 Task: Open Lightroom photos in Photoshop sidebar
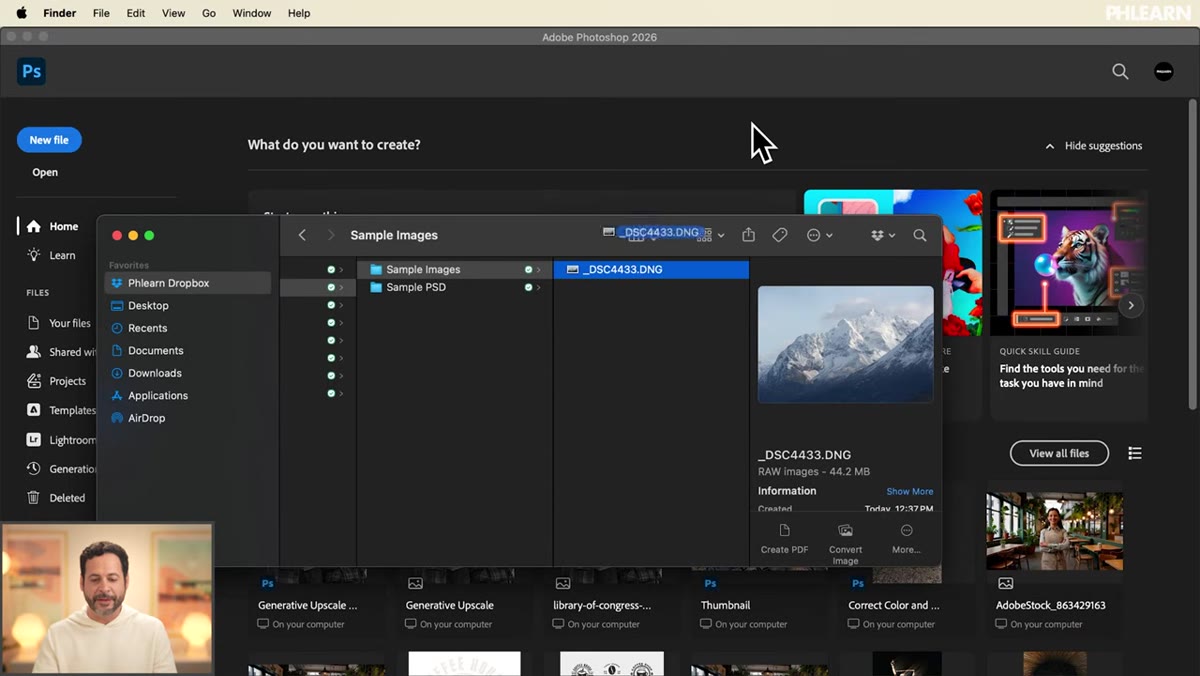coord(60,440)
